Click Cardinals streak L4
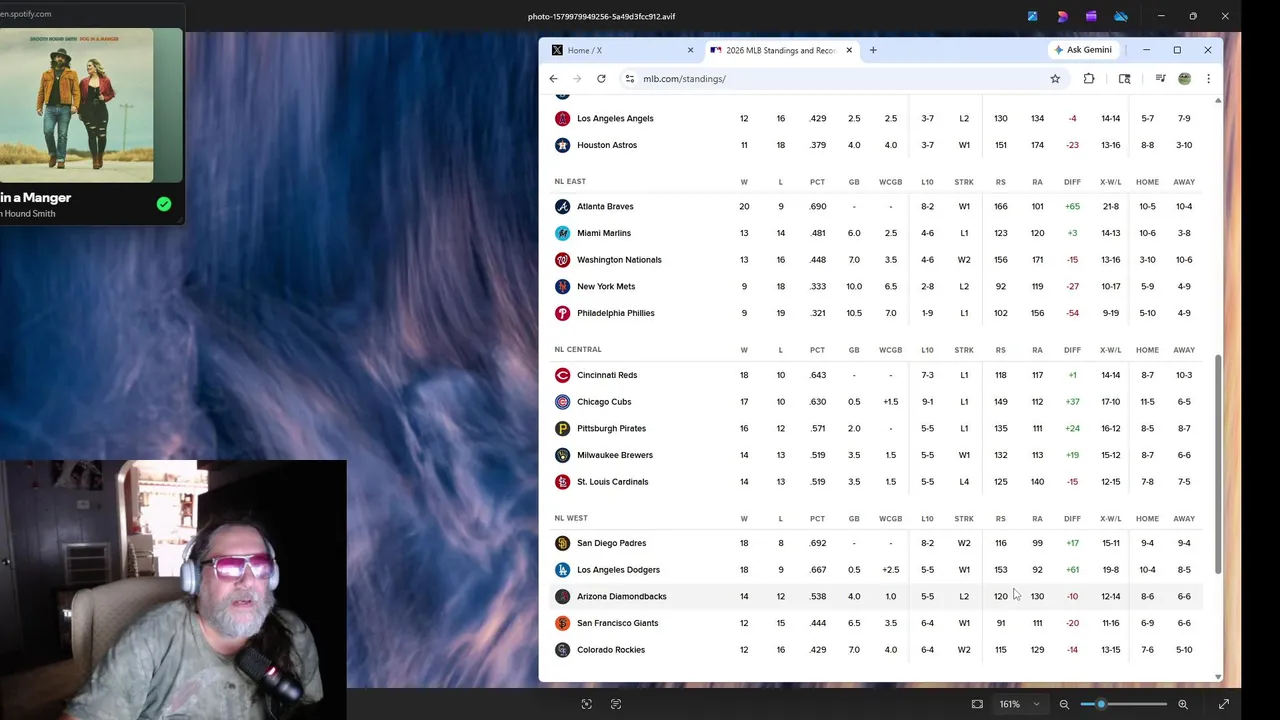1280x720 pixels. click(964, 482)
